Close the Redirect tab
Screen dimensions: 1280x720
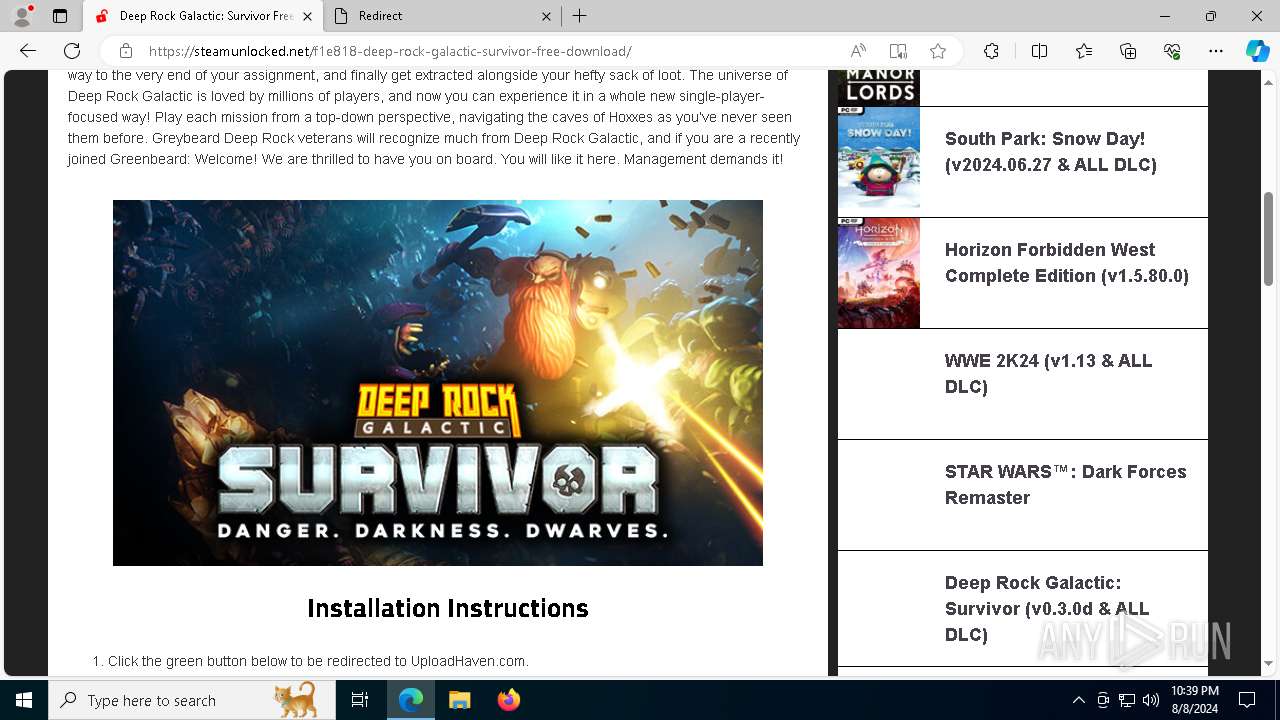[546, 16]
